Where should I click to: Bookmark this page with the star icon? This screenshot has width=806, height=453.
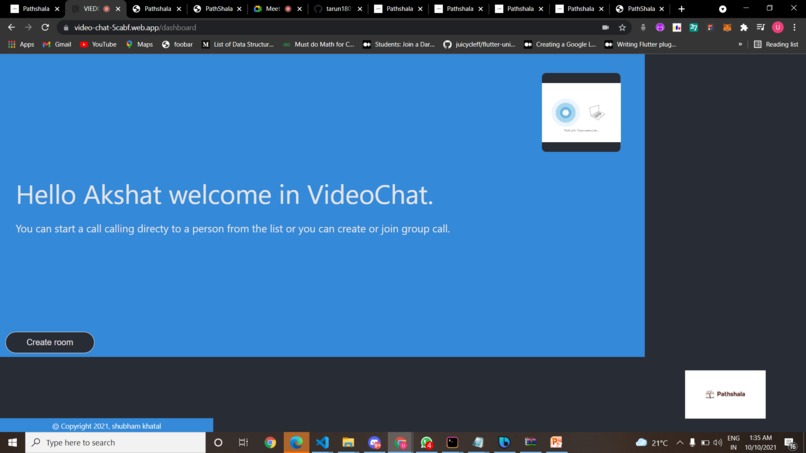coord(622,27)
